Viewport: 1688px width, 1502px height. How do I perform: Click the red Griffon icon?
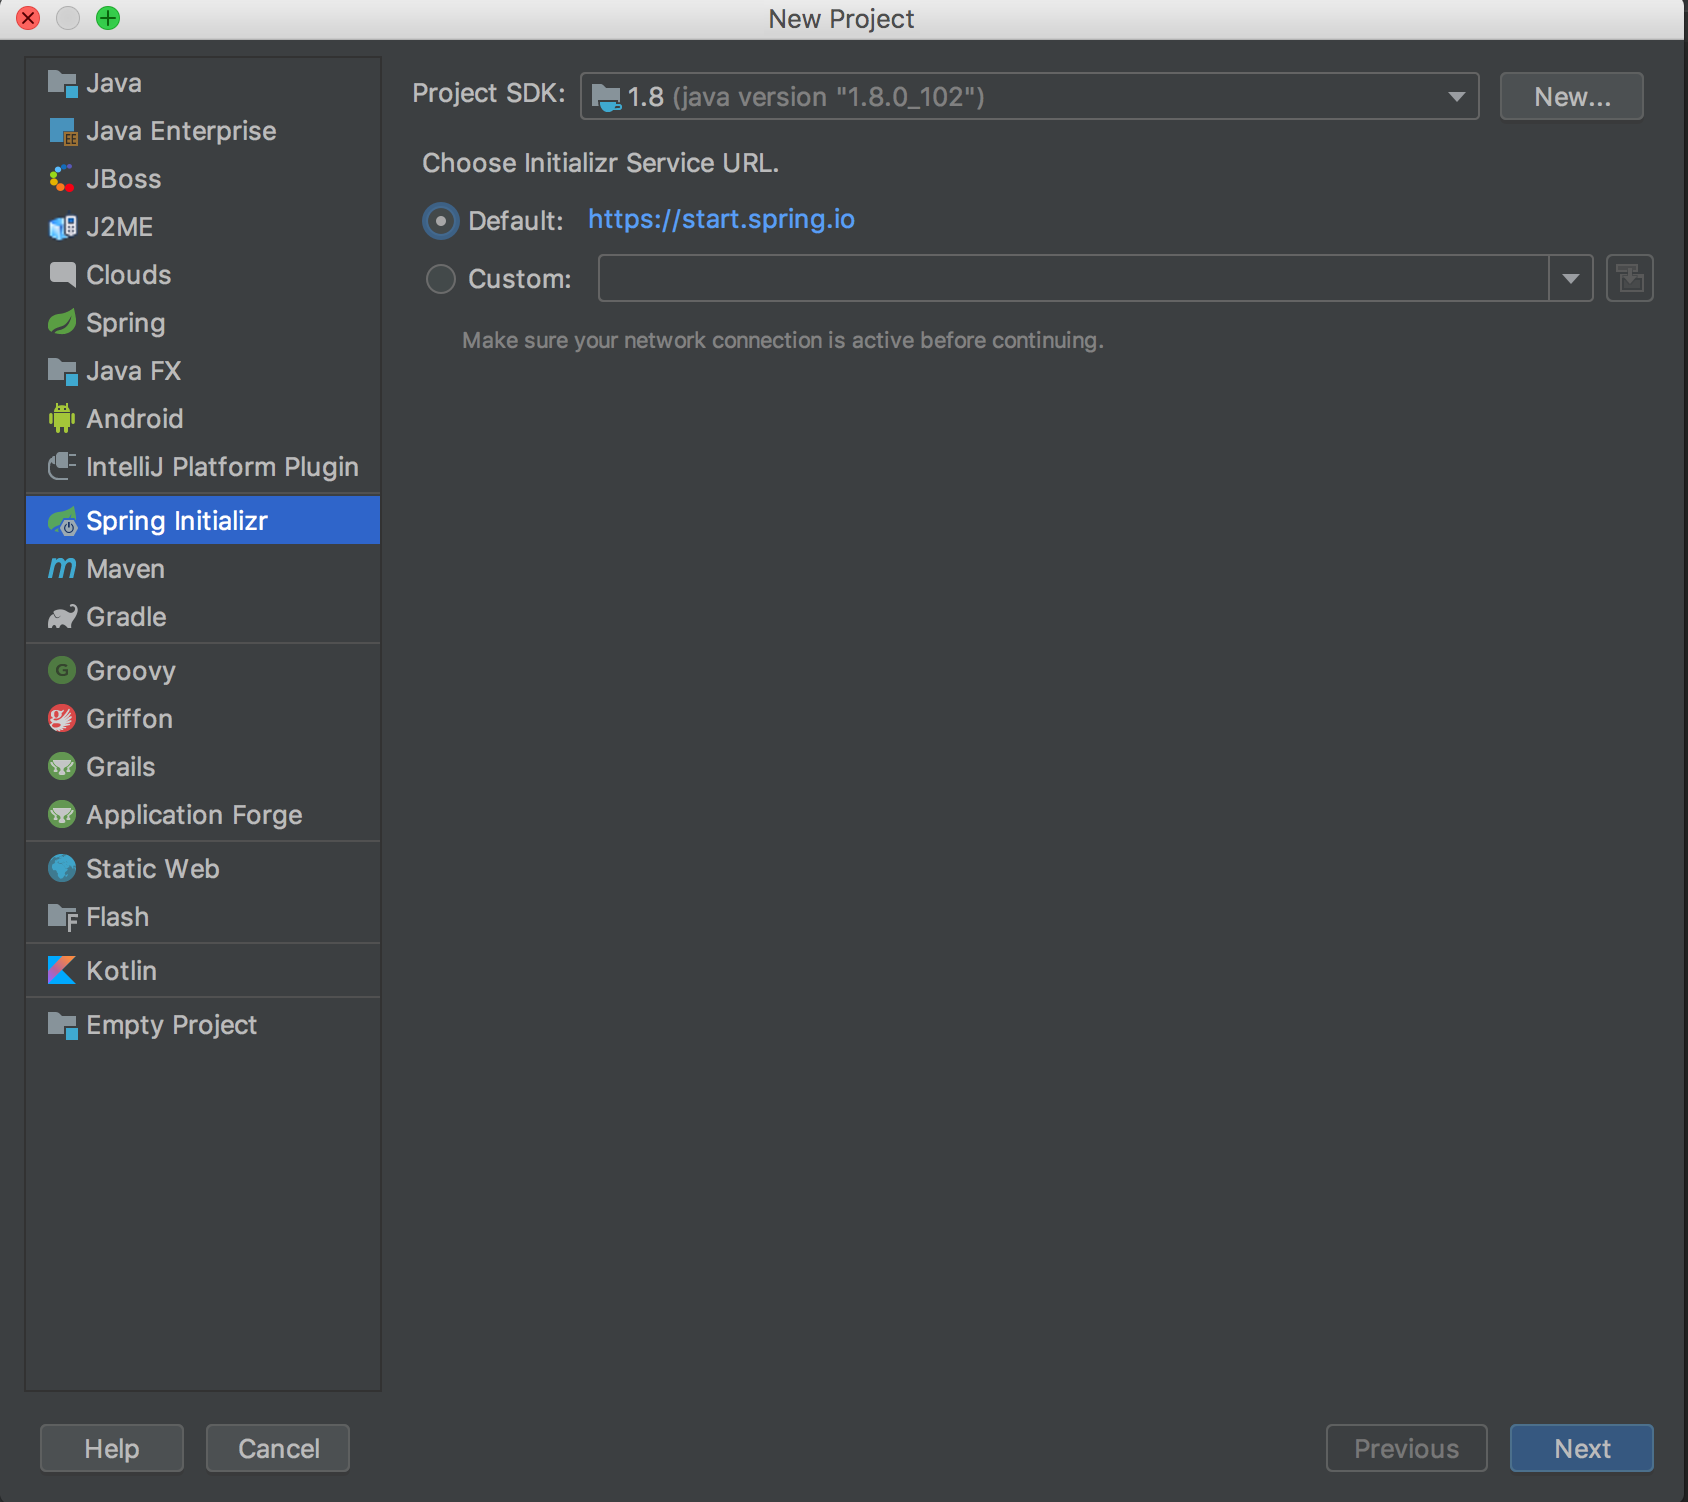click(62, 719)
